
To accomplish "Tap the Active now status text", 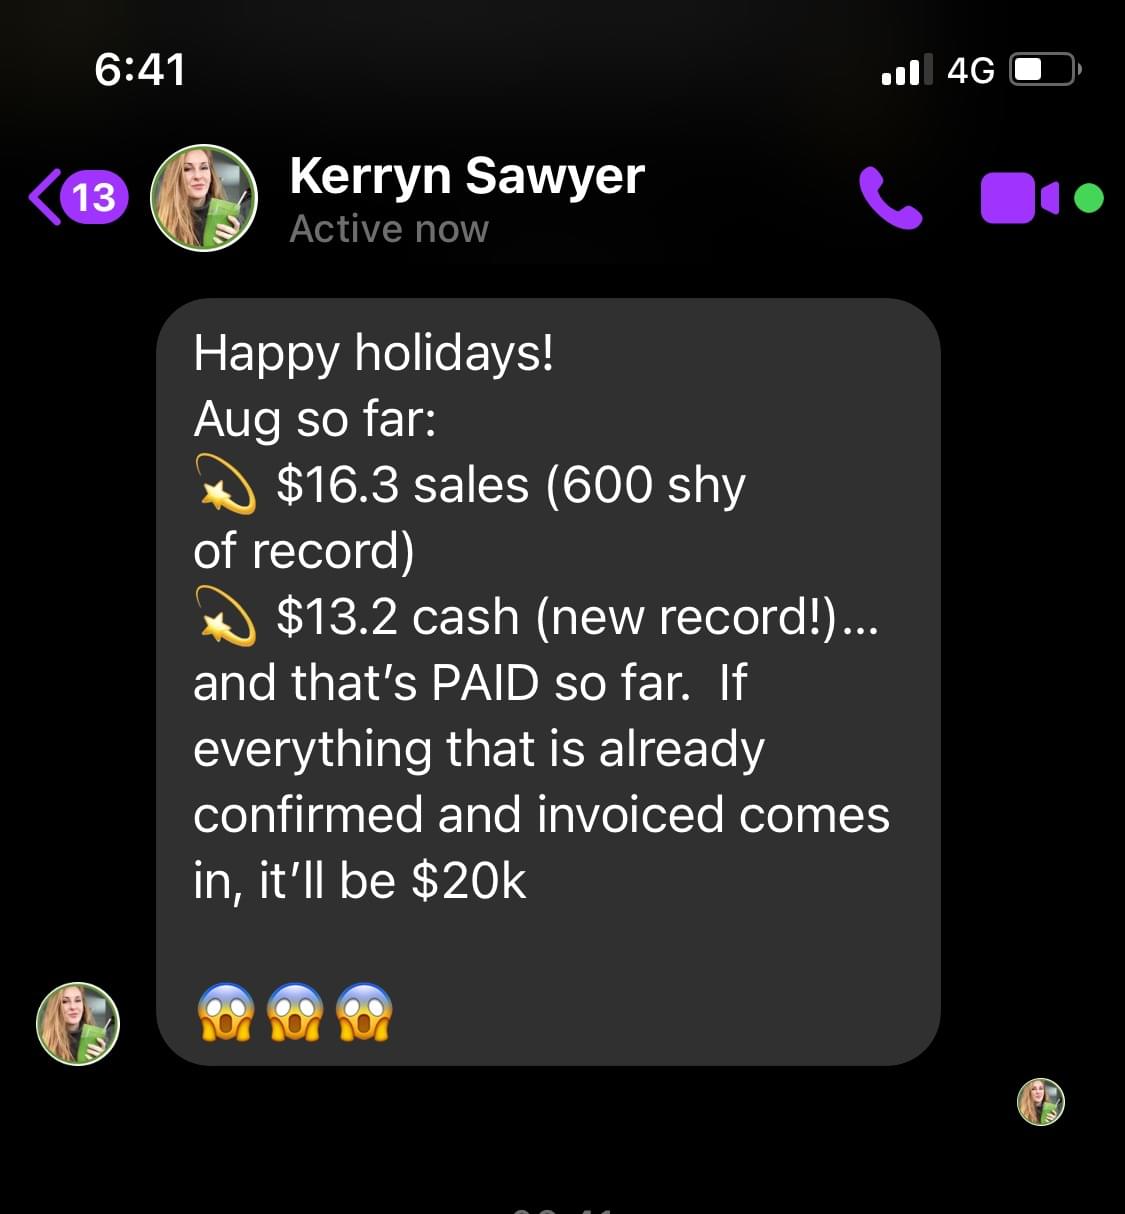I will tap(389, 229).
